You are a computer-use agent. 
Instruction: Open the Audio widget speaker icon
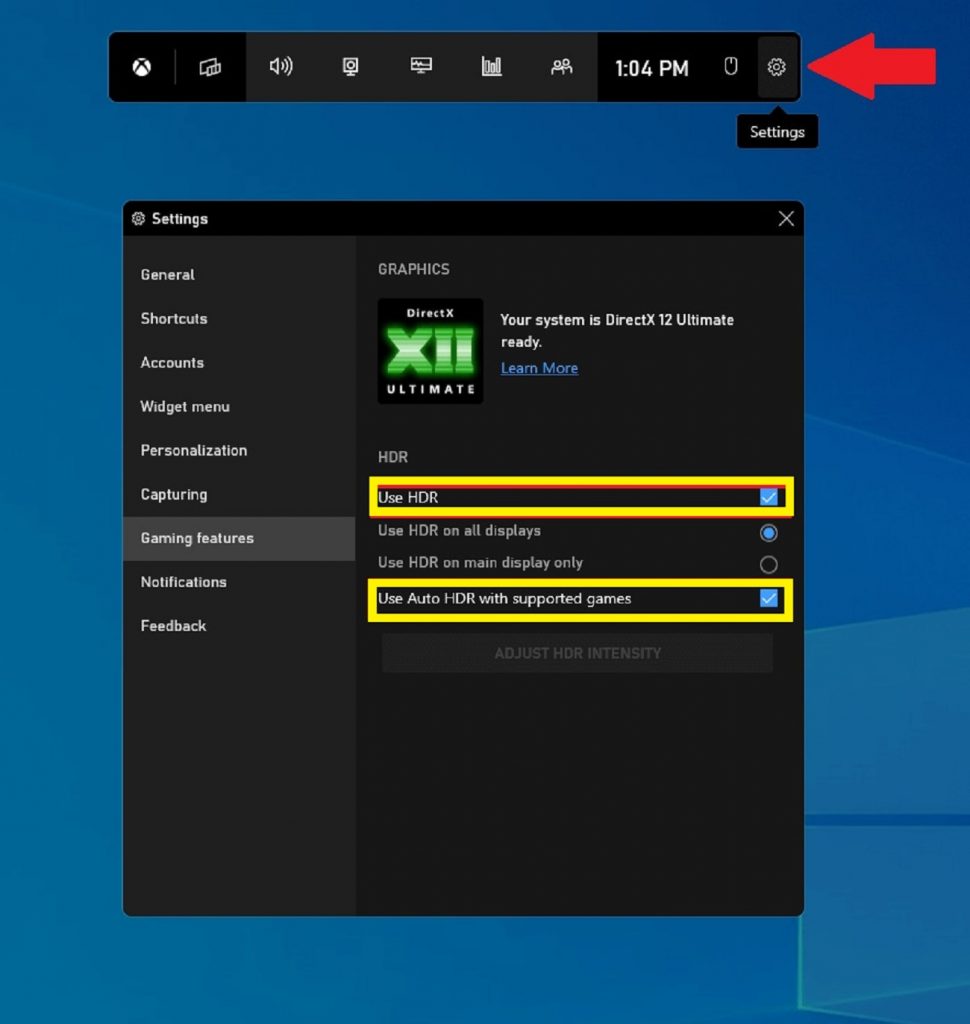(281, 67)
